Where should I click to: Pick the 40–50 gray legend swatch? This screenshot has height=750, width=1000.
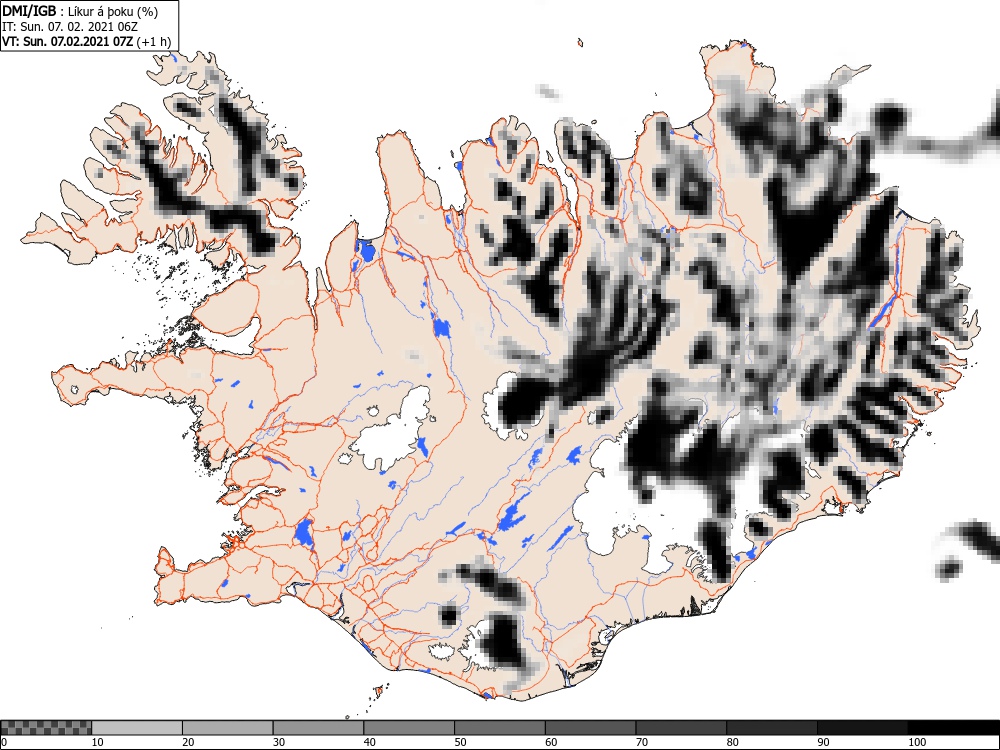click(409, 728)
